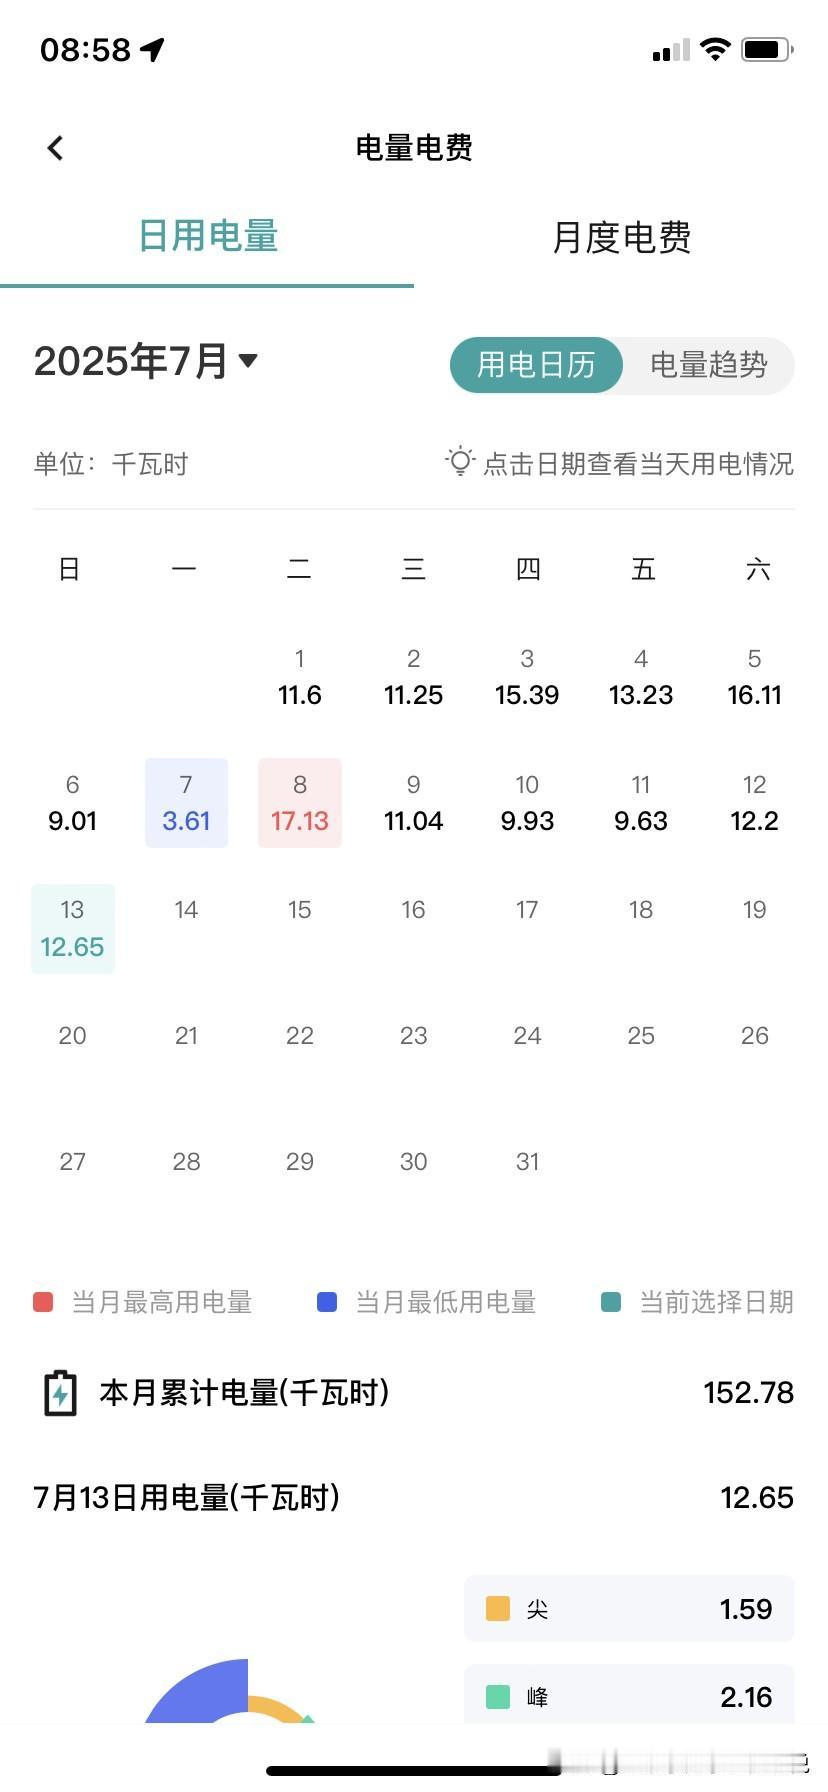The width and height of the screenshot is (828, 1792).
Task: Tap the status bar time 08:58
Action: click(85, 49)
